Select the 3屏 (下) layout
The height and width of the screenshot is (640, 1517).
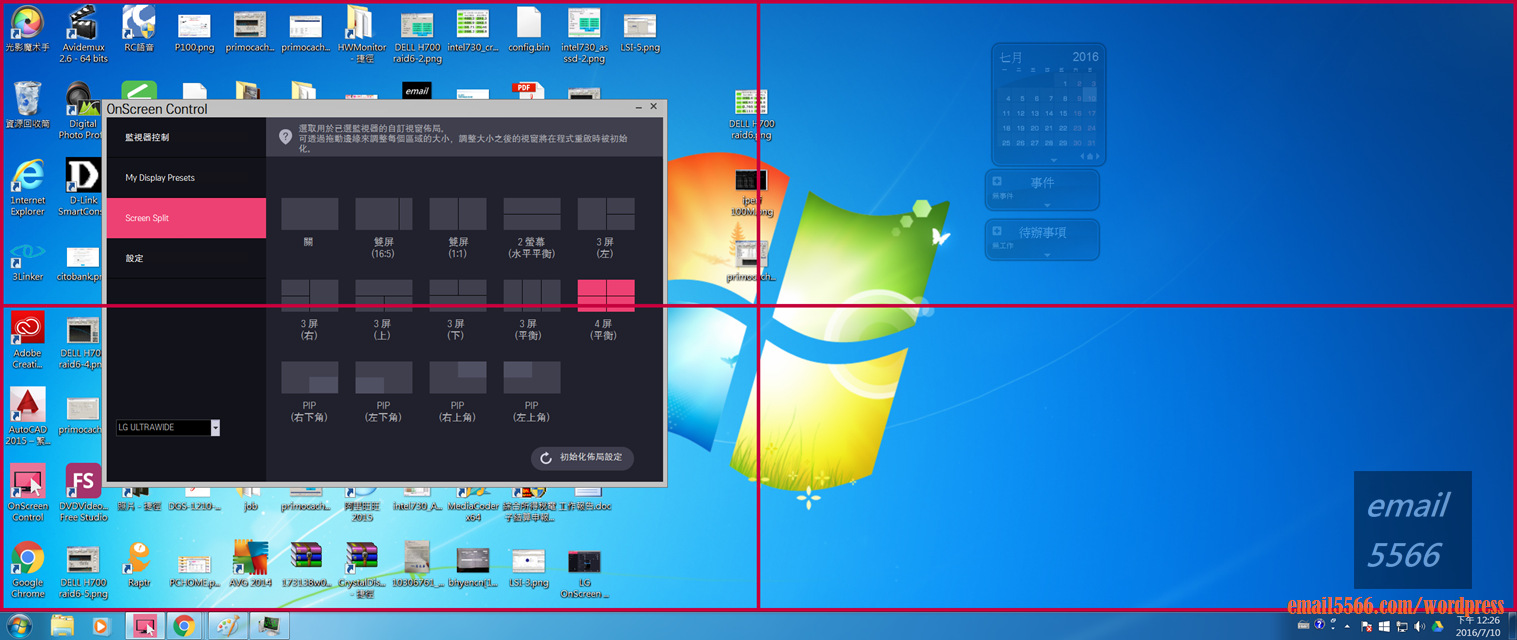[458, 296]
